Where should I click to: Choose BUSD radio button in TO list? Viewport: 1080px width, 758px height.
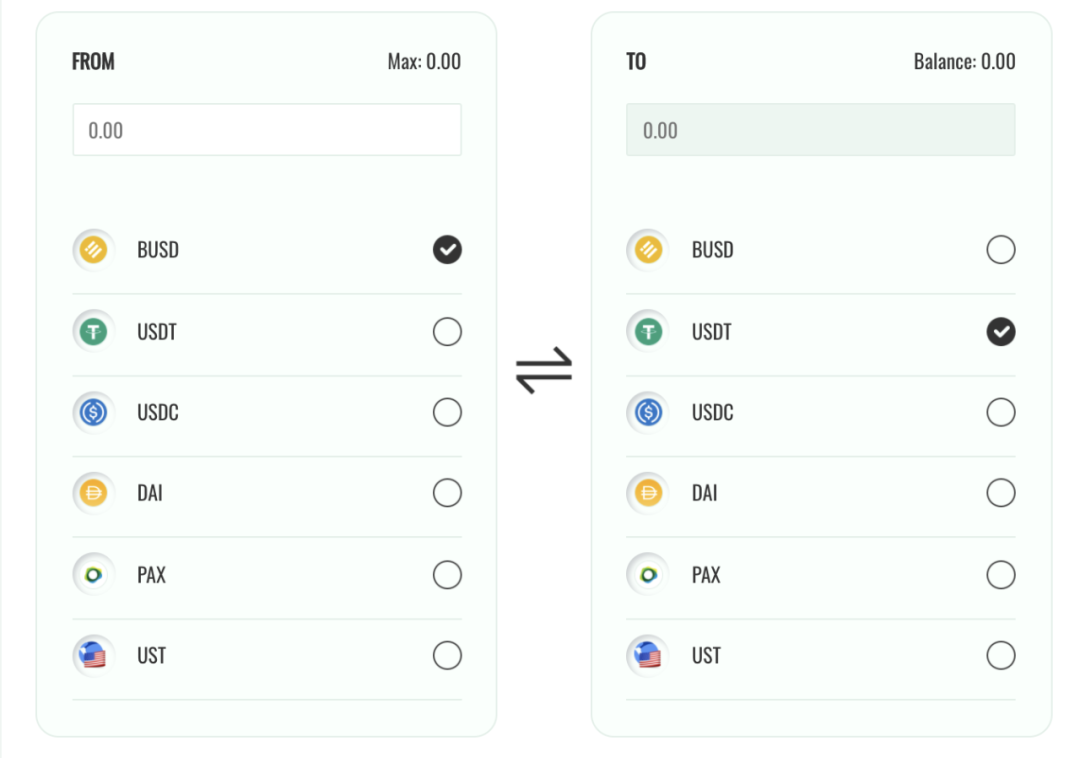1001,249
